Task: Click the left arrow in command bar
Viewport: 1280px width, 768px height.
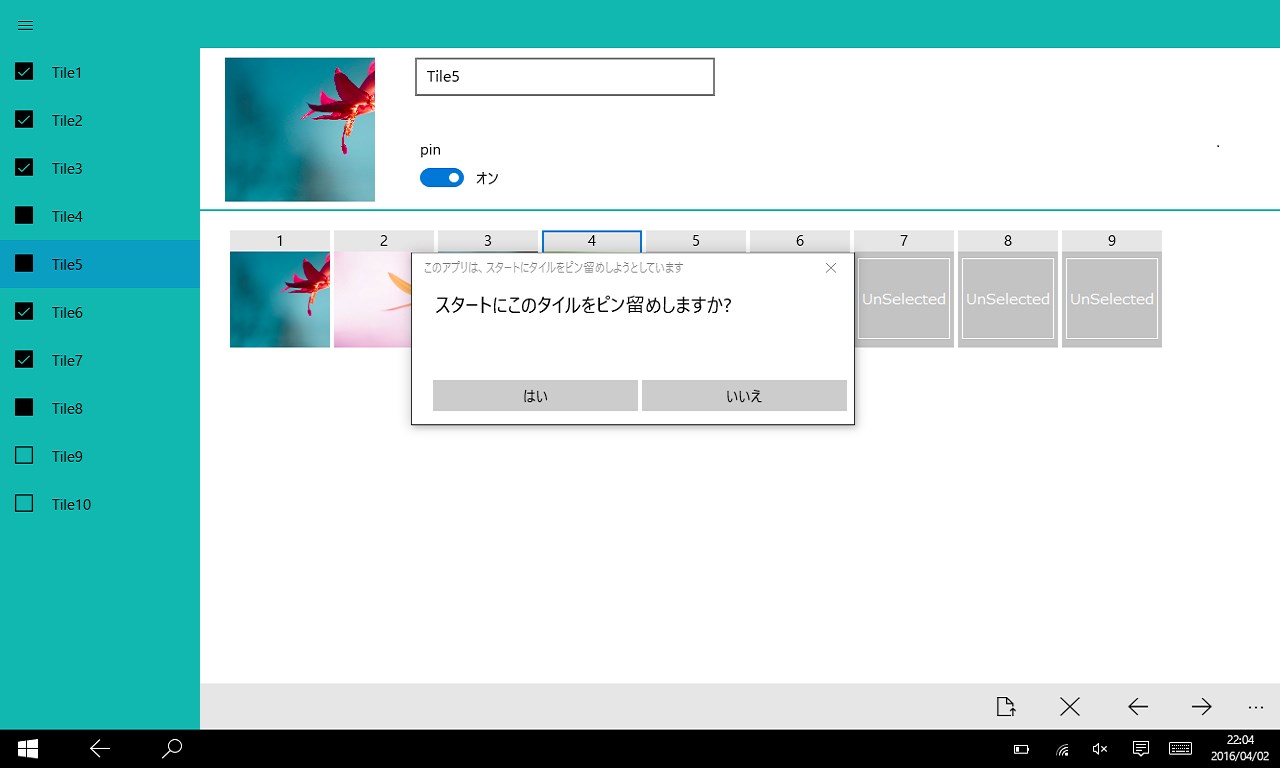Action: click(x=1138, y=707)
